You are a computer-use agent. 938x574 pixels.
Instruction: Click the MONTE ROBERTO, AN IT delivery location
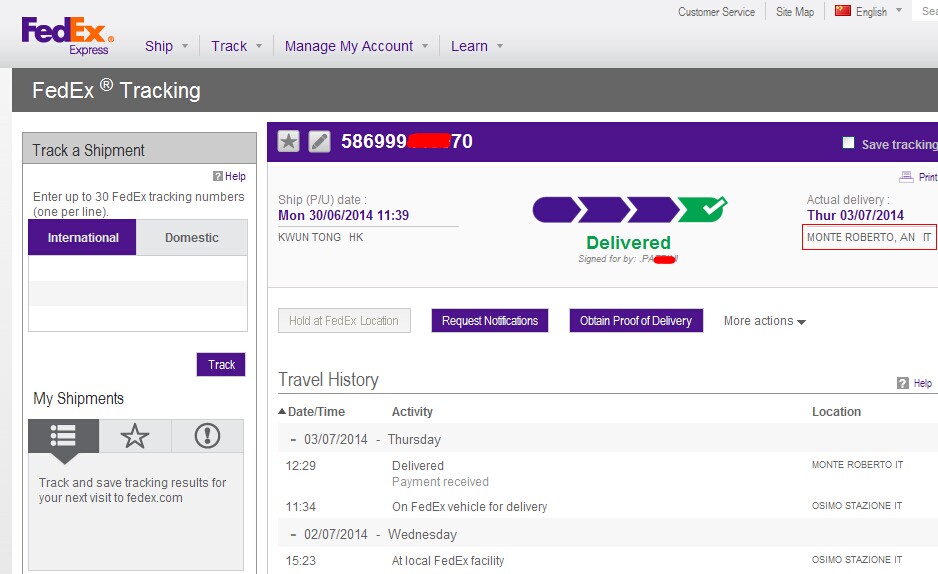click(869, 237)
